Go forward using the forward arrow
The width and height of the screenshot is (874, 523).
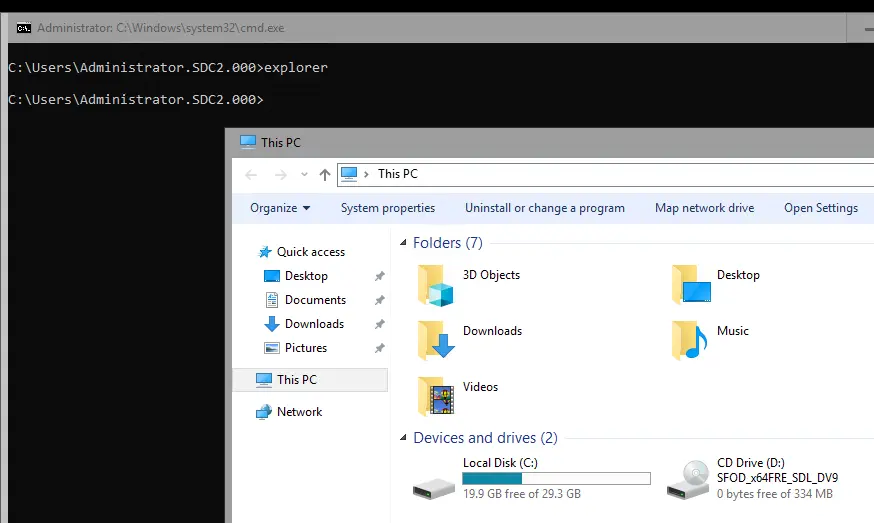tap(280, 175)
